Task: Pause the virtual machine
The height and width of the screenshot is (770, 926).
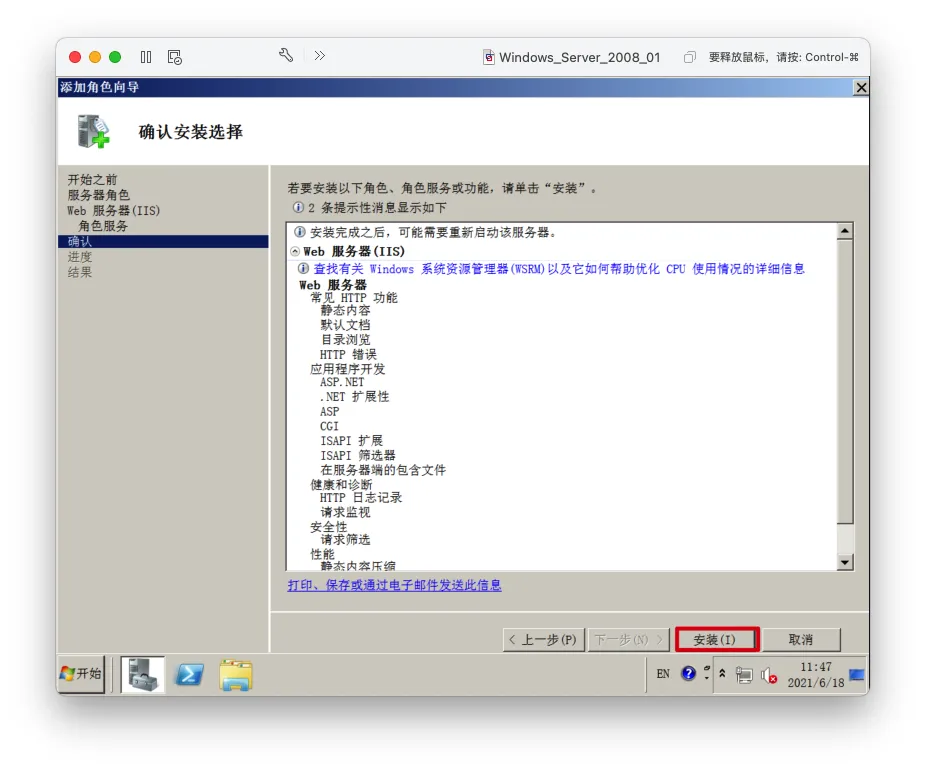Action: pos(146,57)
